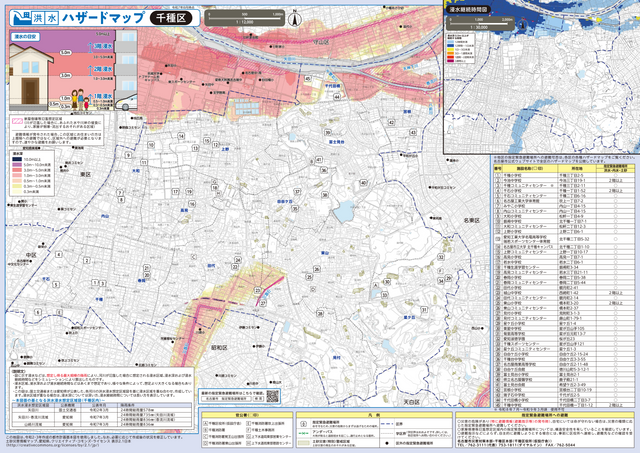Click the 浸水継続時間図 inset map title
Image resolution: width=640 pixels, height=453 pixels.
point(468,9)
